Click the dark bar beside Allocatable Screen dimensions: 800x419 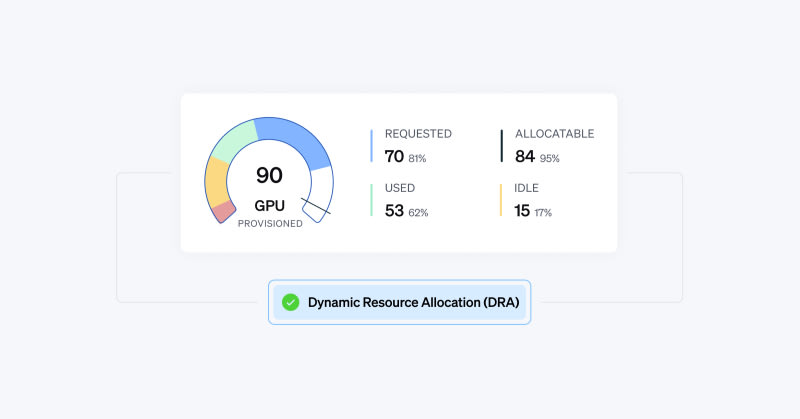(x=502, y=145)
